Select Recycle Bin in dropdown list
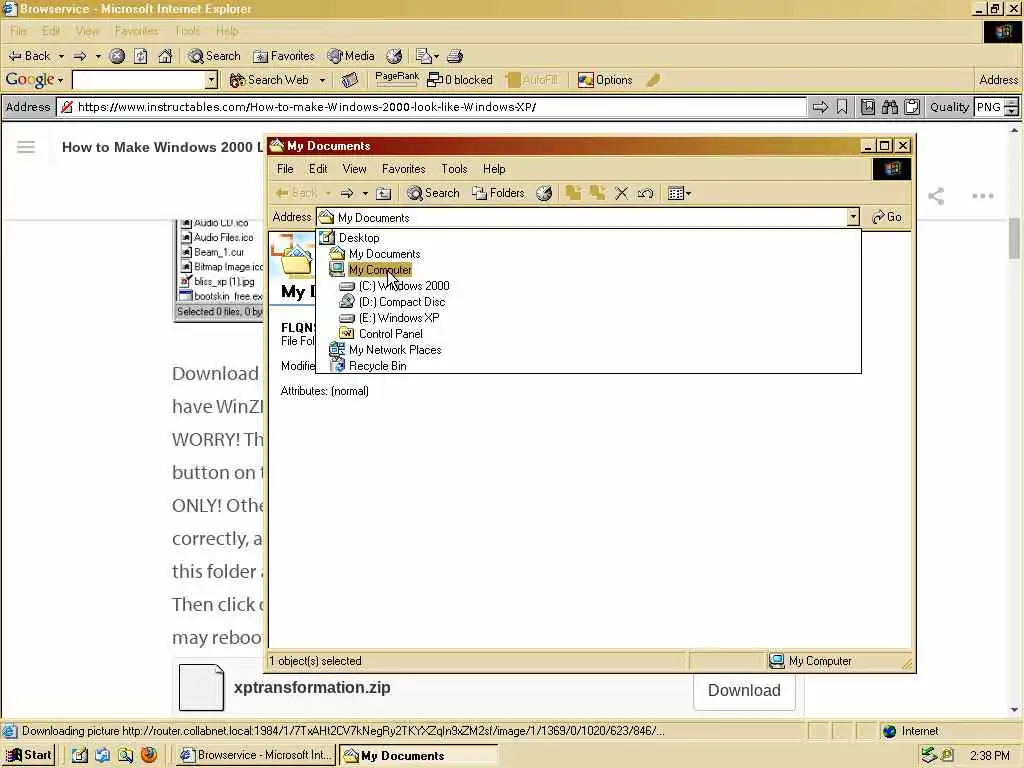The width and height of the screenshot is (1024, 768). 377,366
